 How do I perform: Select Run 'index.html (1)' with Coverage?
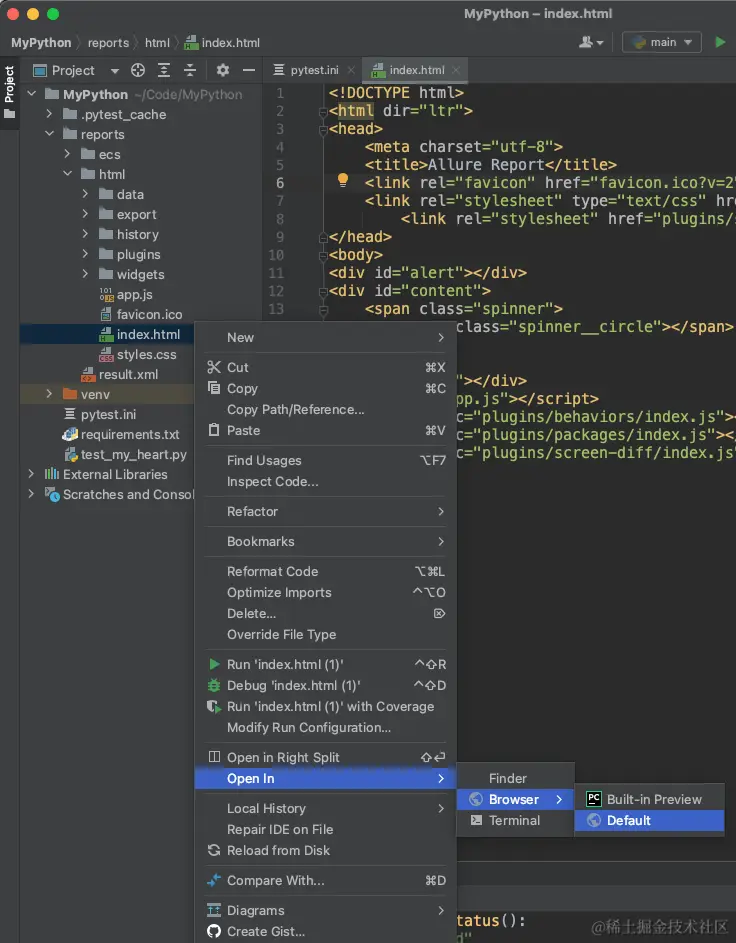tap(325, 707)
